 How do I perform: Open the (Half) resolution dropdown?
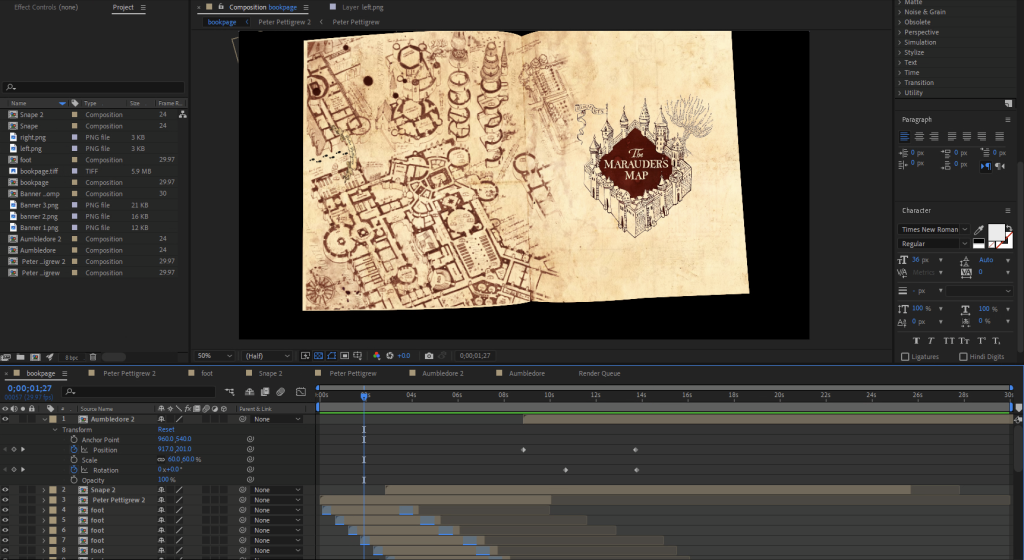point(266,356)
